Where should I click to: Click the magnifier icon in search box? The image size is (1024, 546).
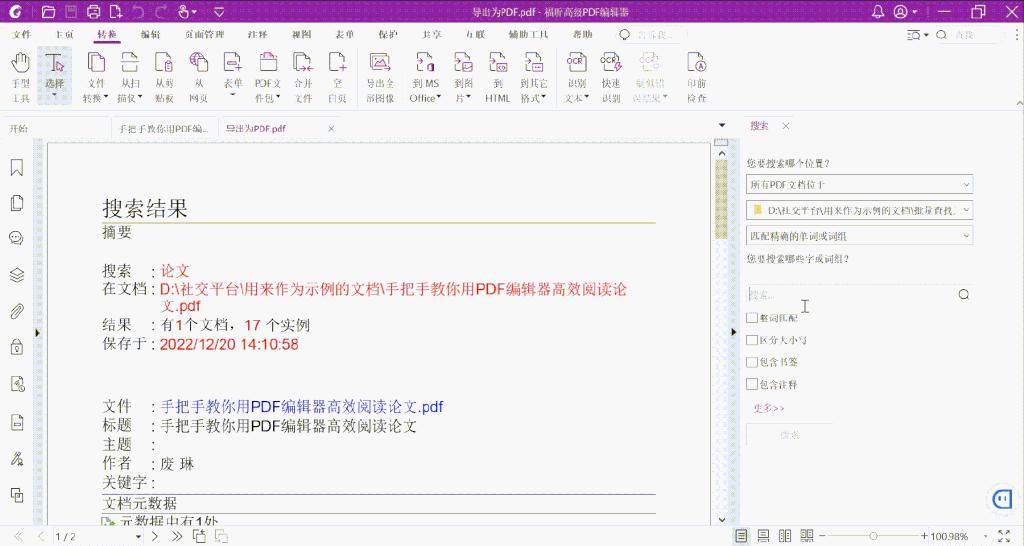963,295
